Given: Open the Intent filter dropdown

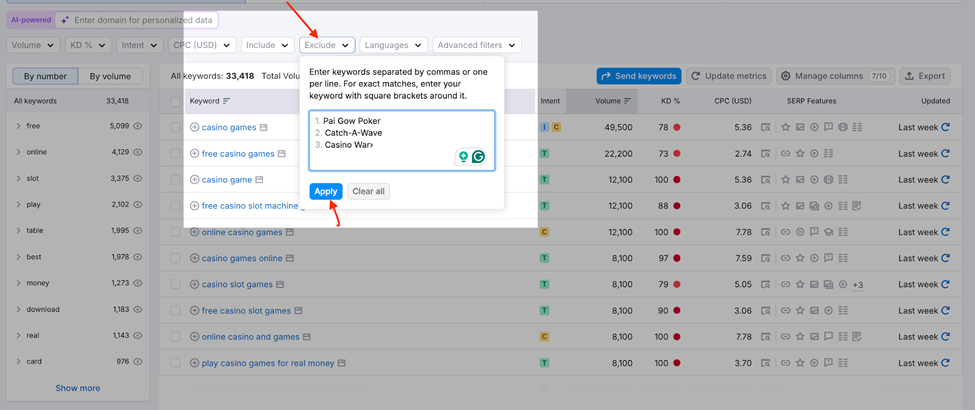Looking at the screenshot, I should [x=140, y=45].
